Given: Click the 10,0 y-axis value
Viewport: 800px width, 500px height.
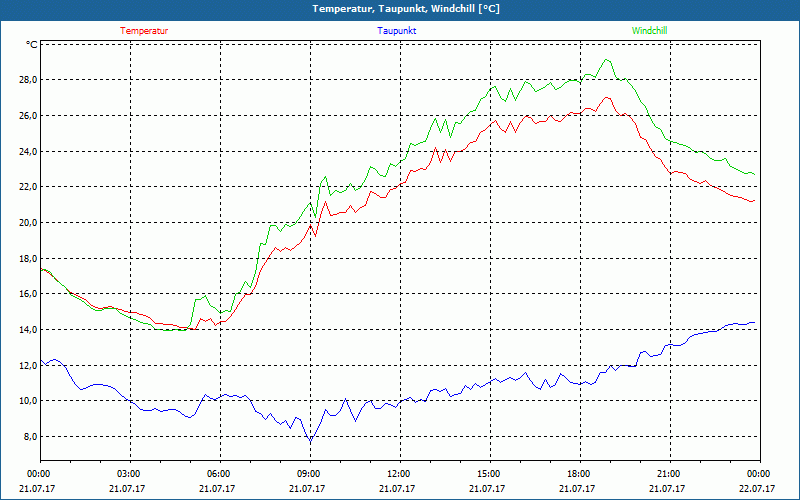Looking at the screenshot, I should [29, 401].
